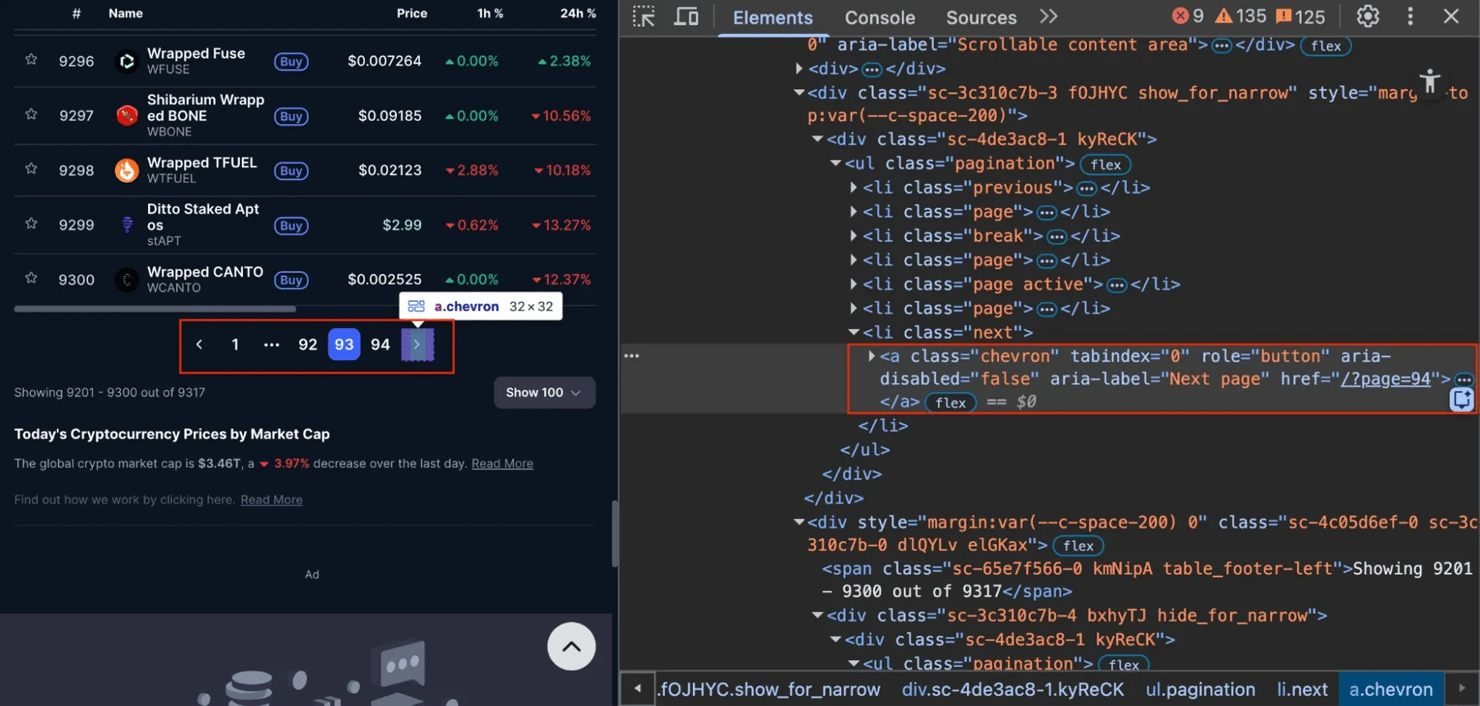Show more DevTools tabs chevron
The image size is (1480, 706).
pos(1048,17)
